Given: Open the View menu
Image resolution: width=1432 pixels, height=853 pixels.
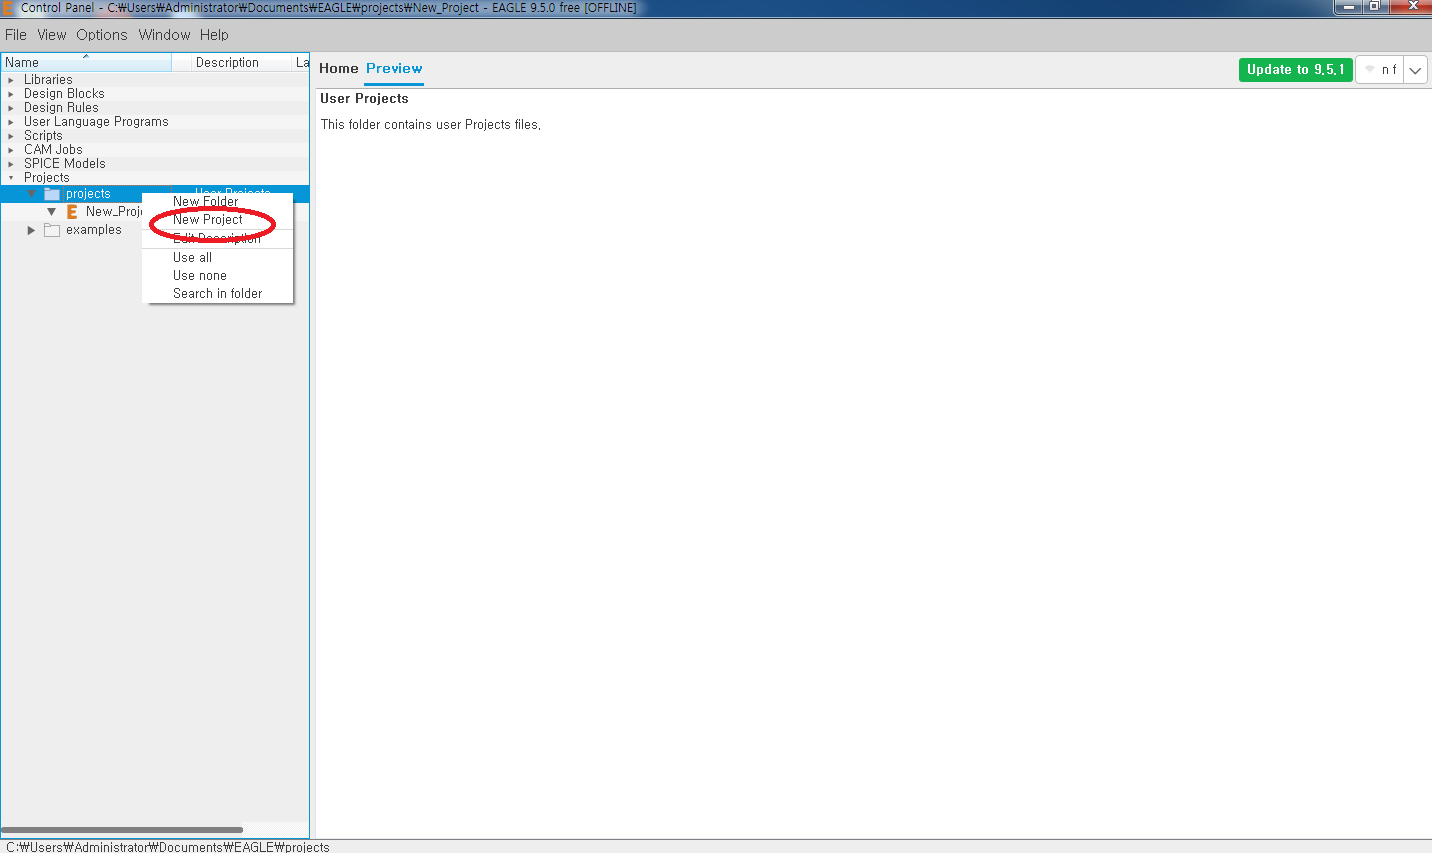Looking at the screenshot, I should pyautogui.click(x=52, y=35).
